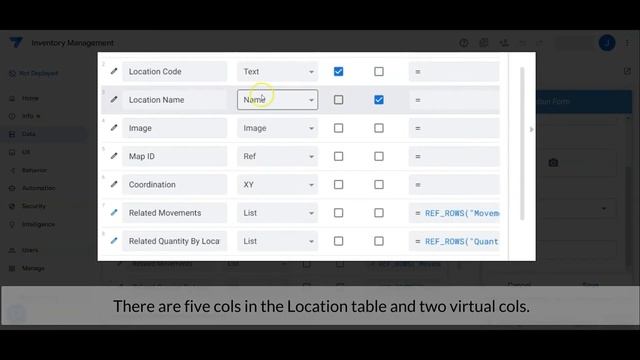Image resolution: width=640 pixels, height=360 pixels.
Task: Uncheck the Key checkbox for Location Code
Action: tap(338, 71)
